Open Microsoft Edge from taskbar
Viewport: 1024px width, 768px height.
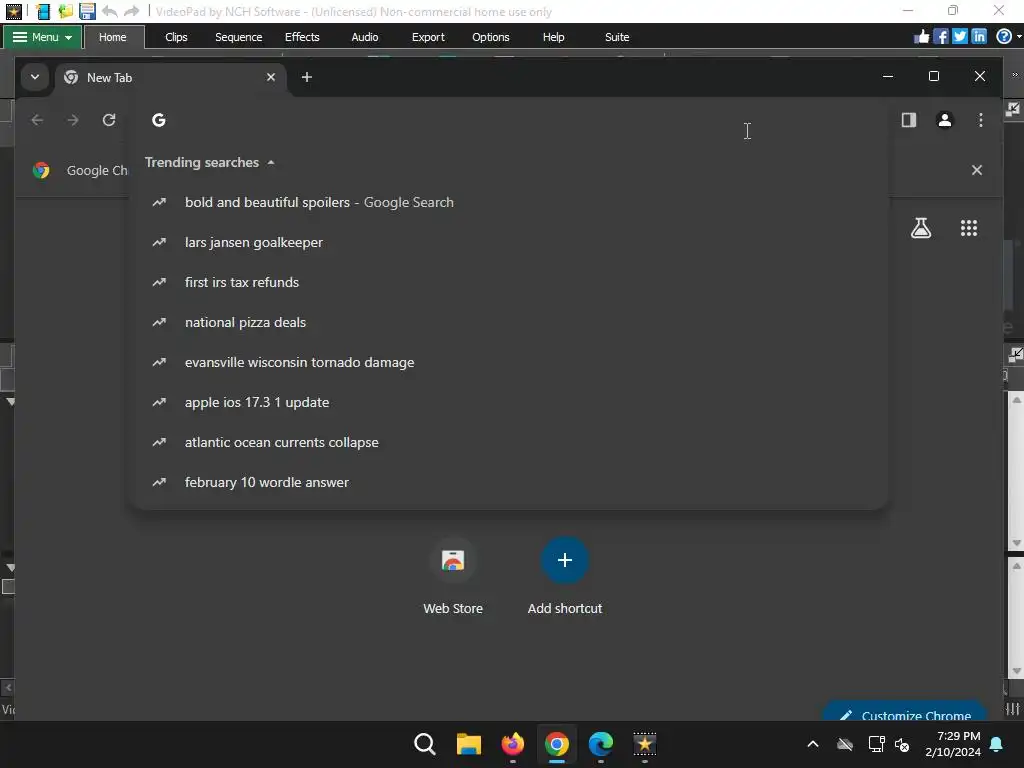[601, 744]
